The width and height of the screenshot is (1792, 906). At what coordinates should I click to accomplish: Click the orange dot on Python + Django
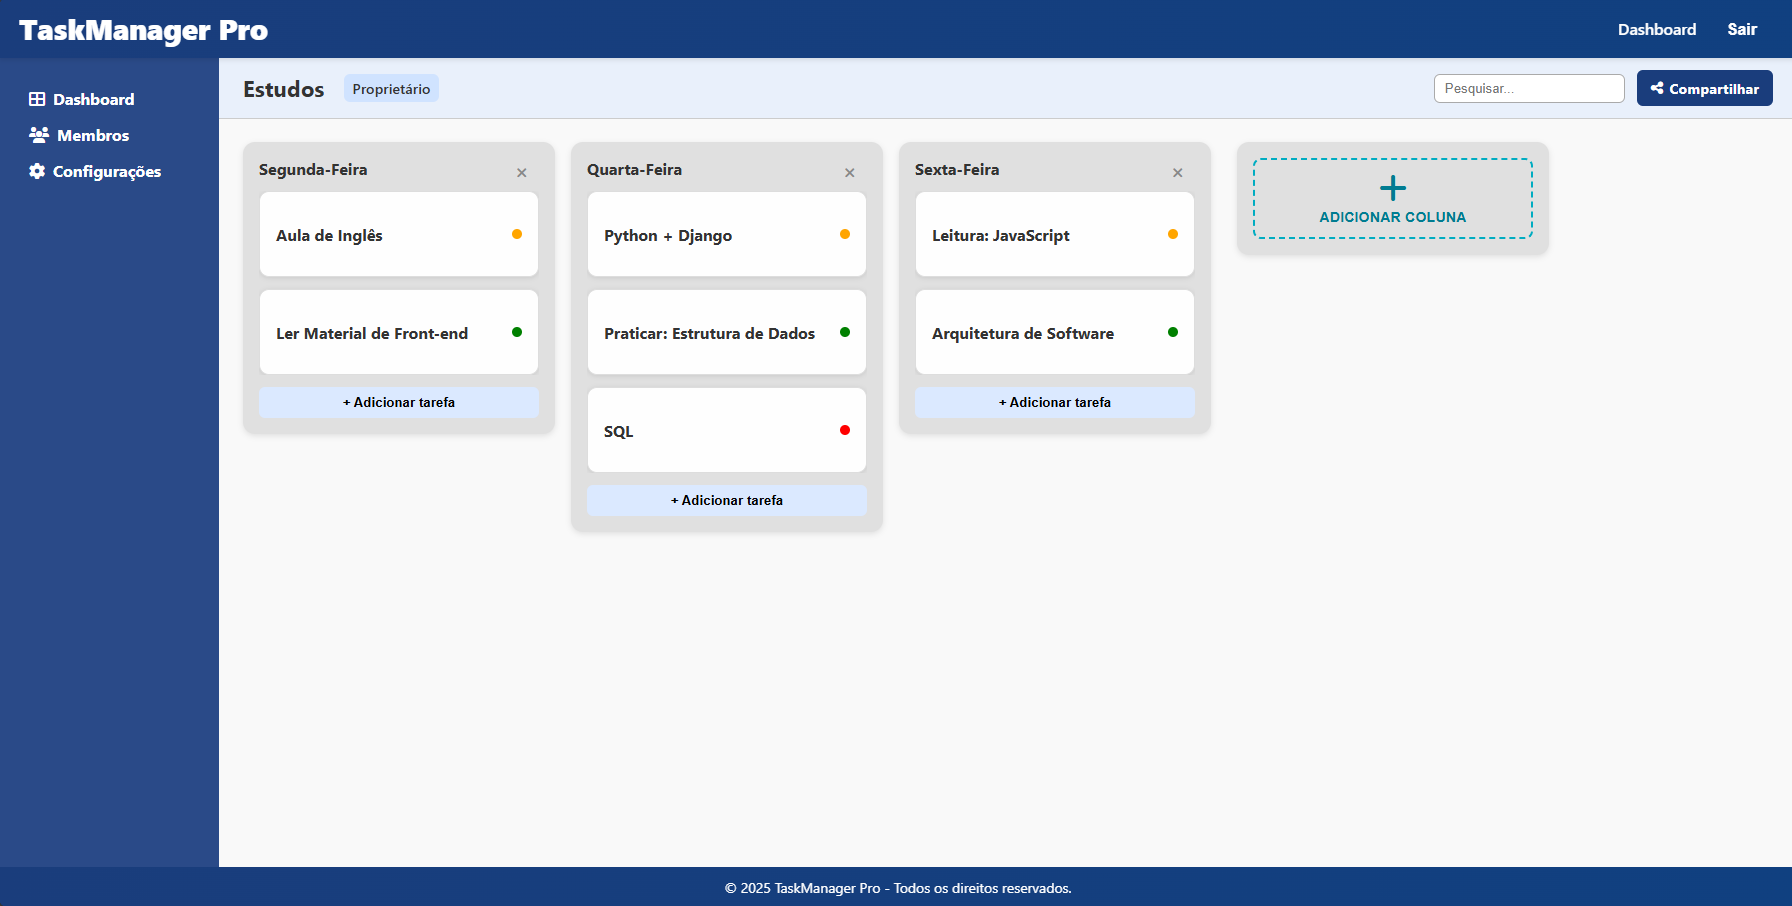(x=845, y=234)
